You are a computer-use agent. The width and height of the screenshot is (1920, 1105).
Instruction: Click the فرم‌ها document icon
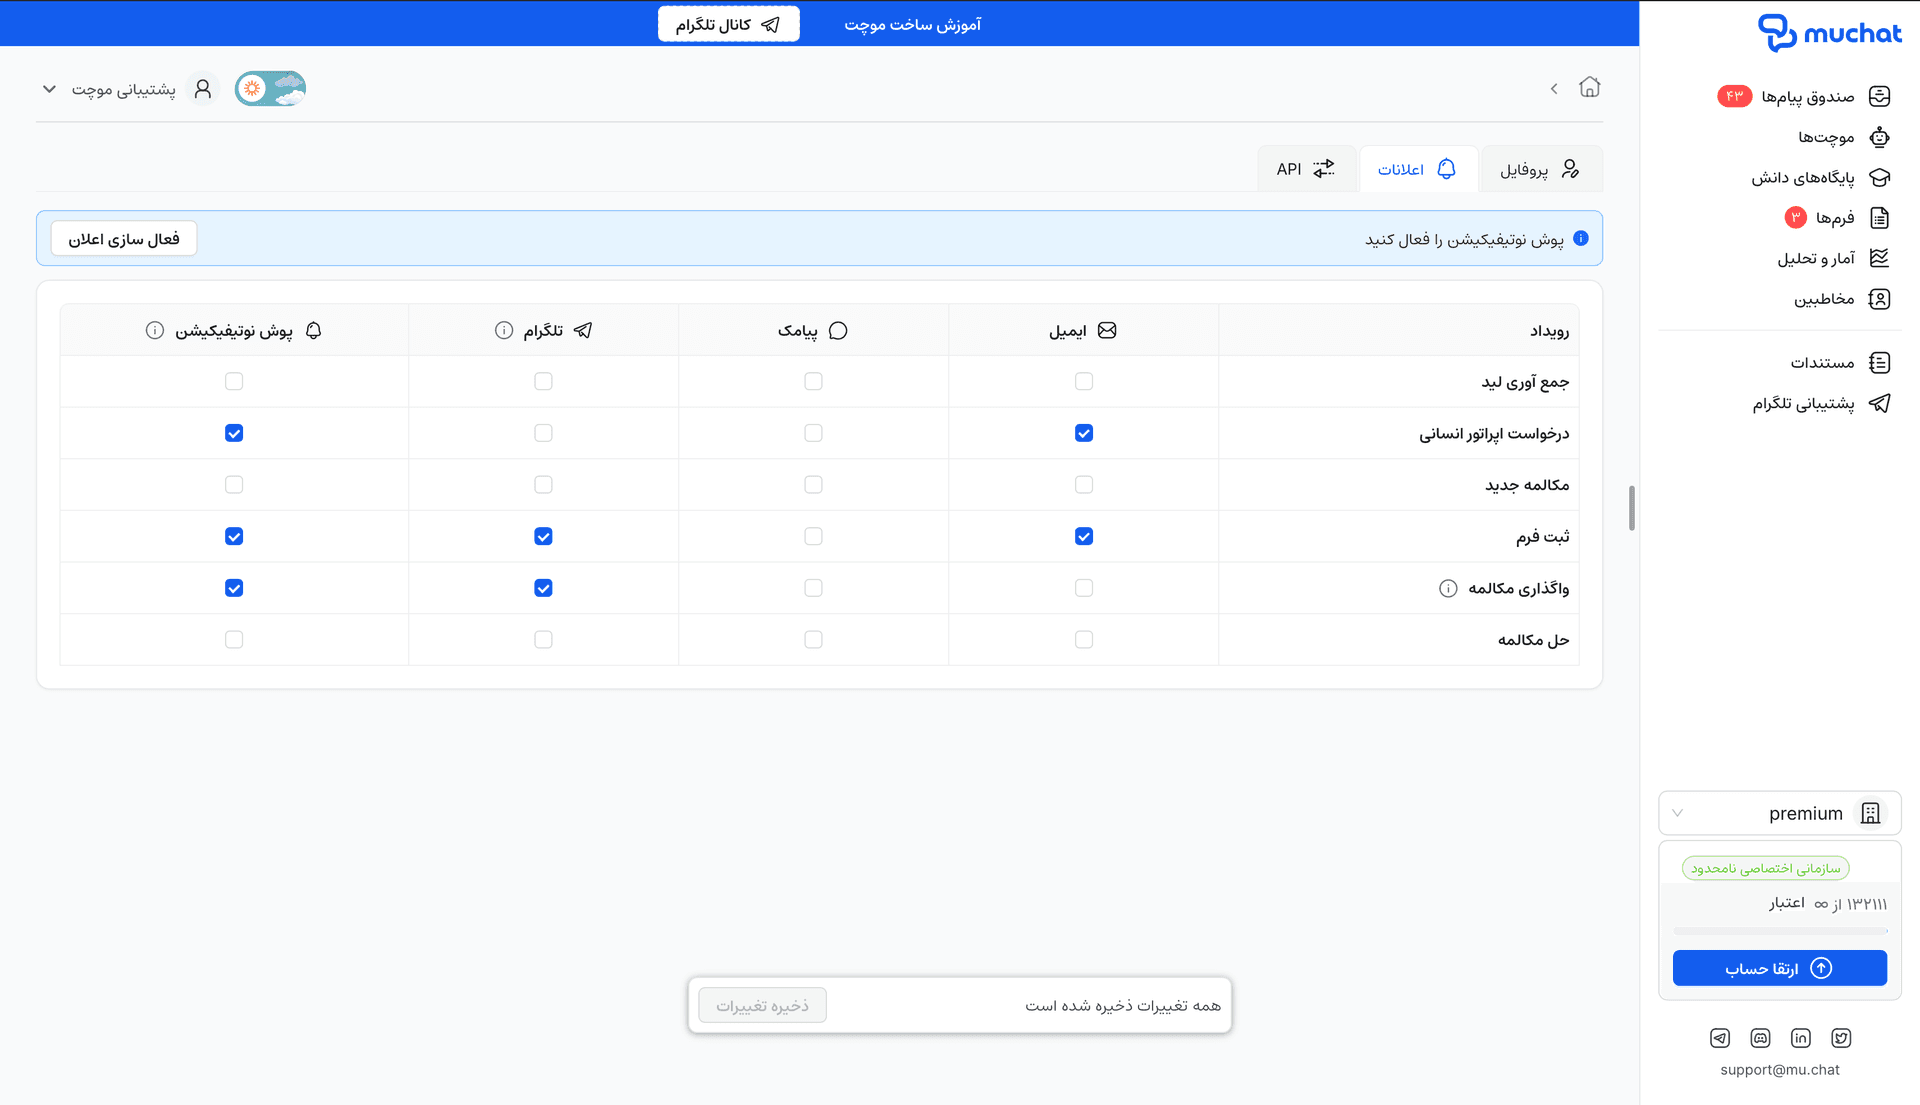pos(1879,218)
